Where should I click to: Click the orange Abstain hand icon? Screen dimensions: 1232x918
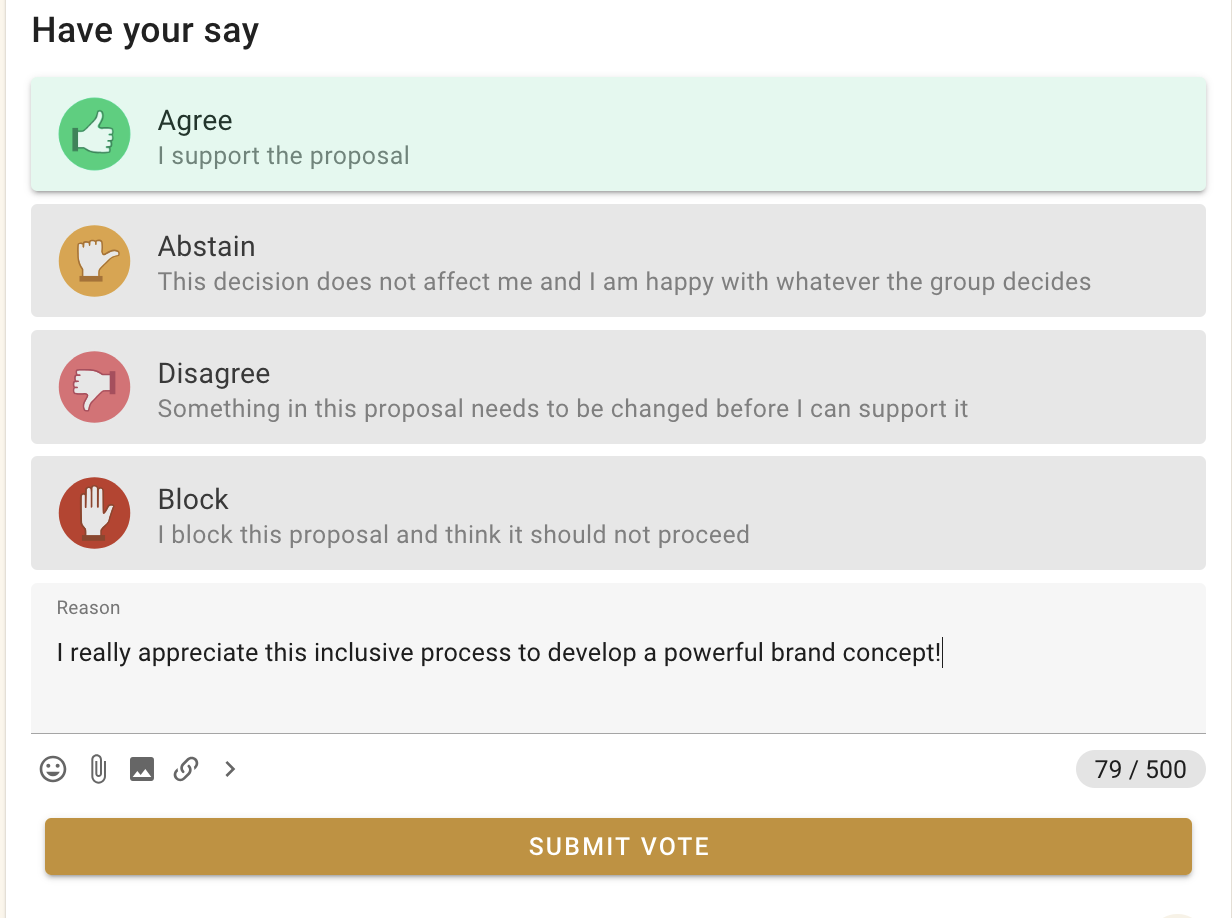tap(95, 261)
